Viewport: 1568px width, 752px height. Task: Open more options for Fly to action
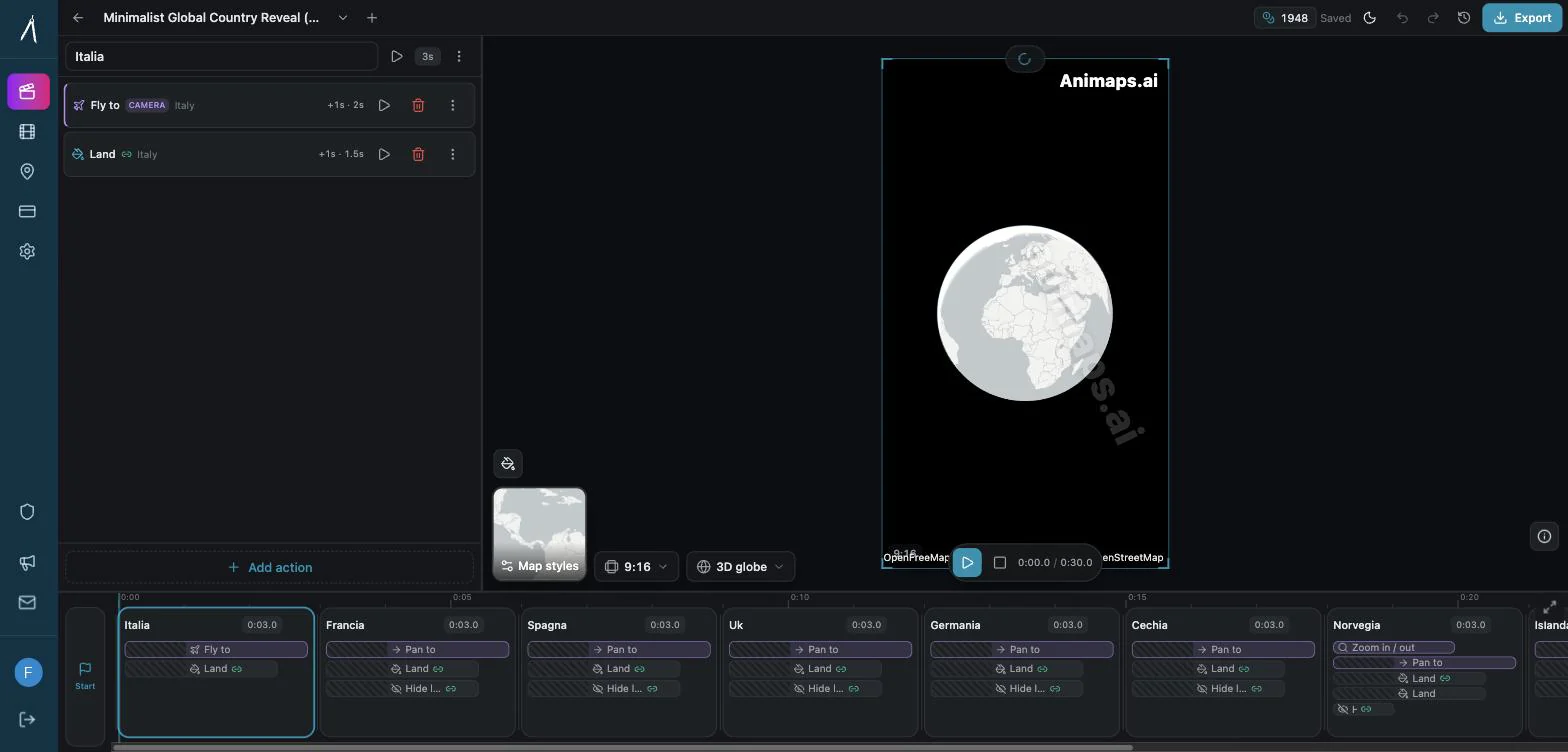(452, 105)
